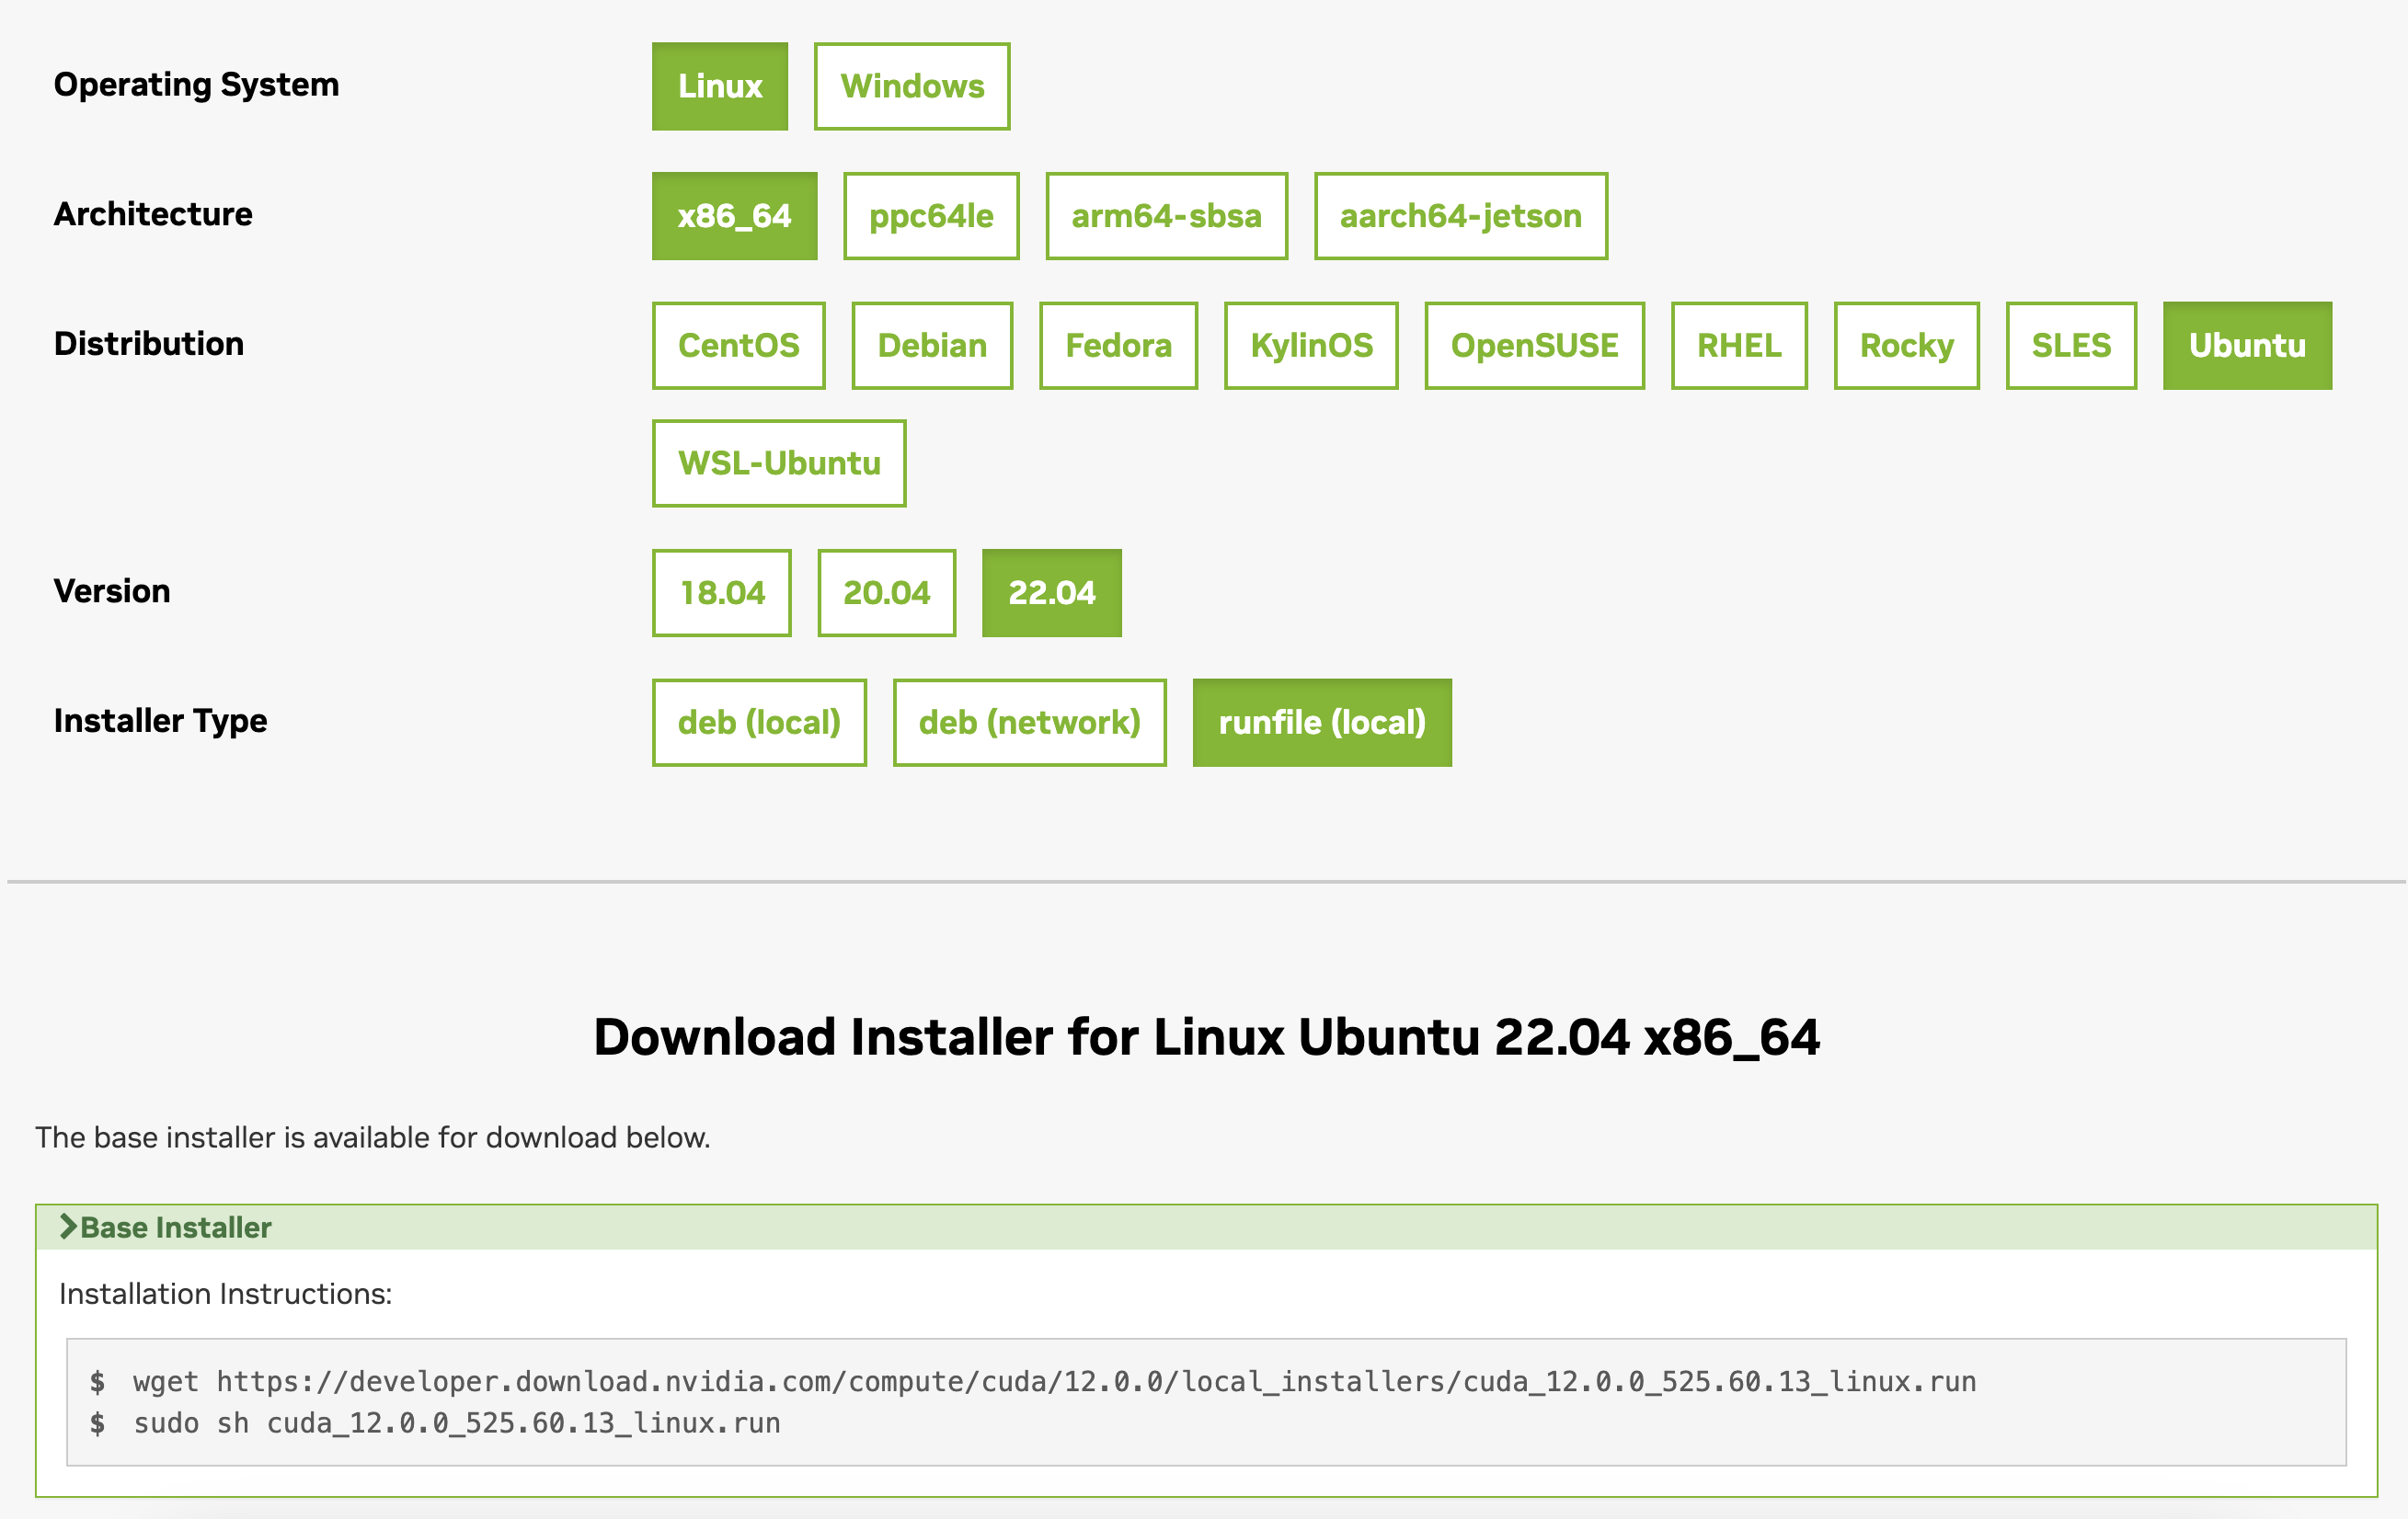Select aarch64-jetson architecture
Viewport: 2408px width, 1519px height.
tap(1460, 216)
